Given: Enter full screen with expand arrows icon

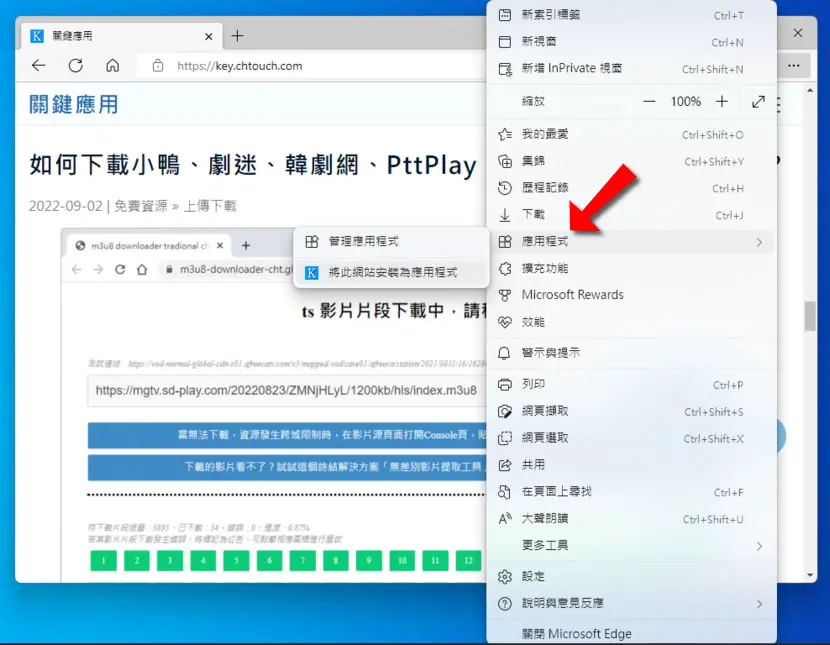Looking at the screenshot, I should pyautogui.click(x=759, y=102).
